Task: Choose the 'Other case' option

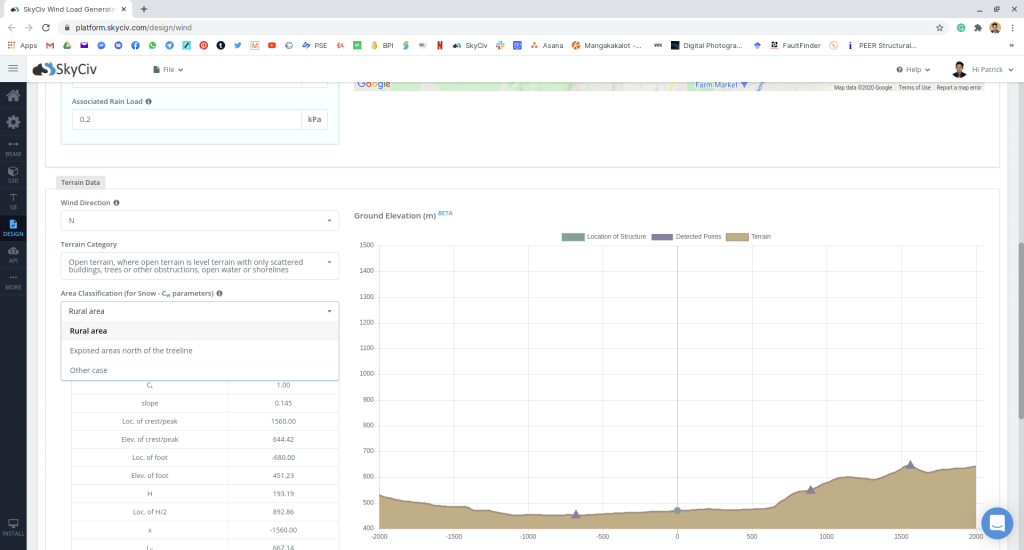Action: pyautogui.click(x=89, y=370)
